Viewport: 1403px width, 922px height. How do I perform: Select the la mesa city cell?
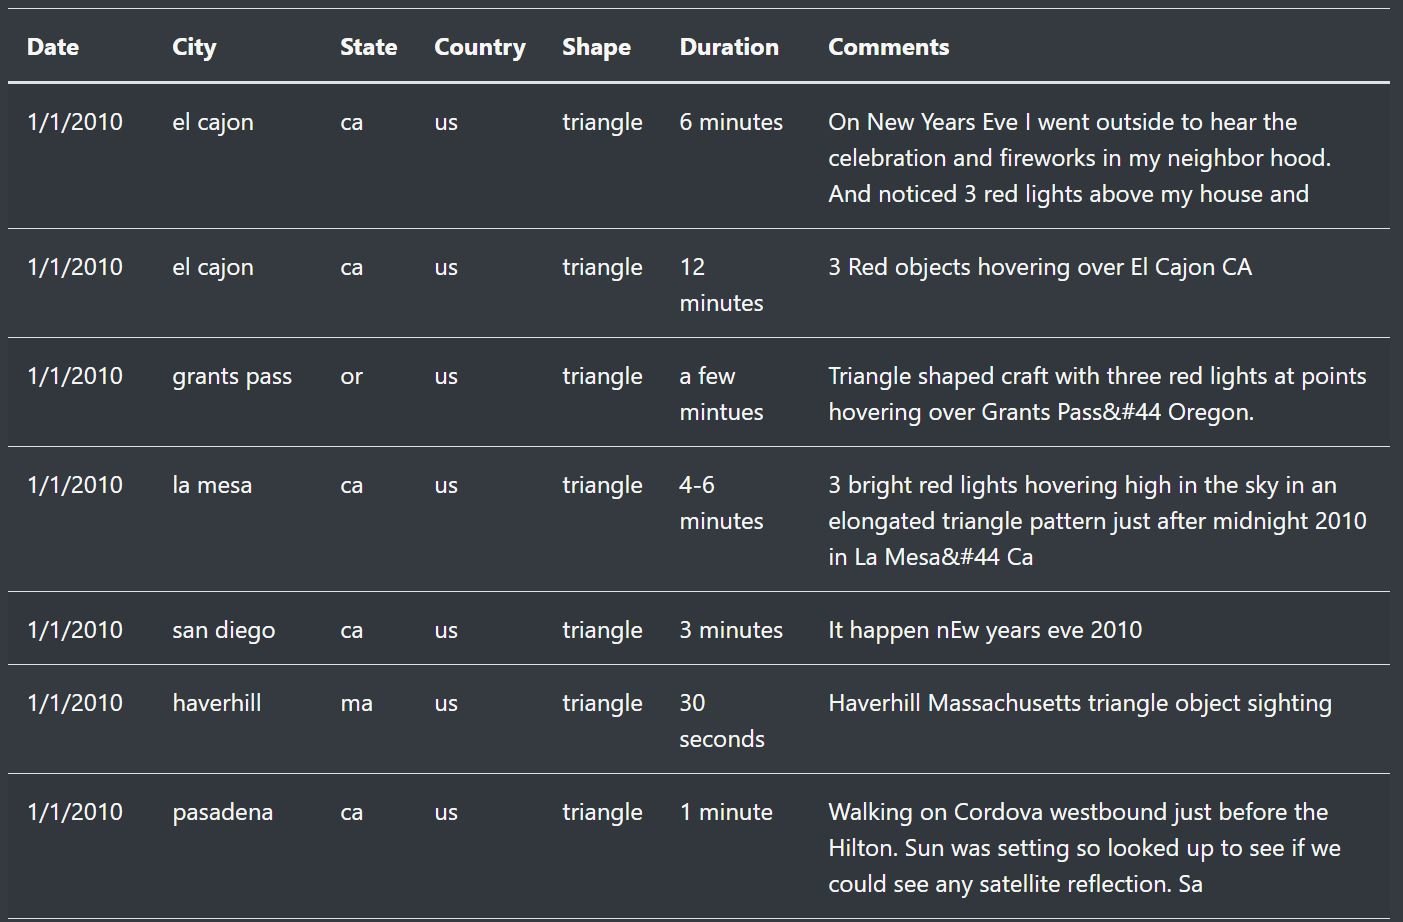pos(212,485)
